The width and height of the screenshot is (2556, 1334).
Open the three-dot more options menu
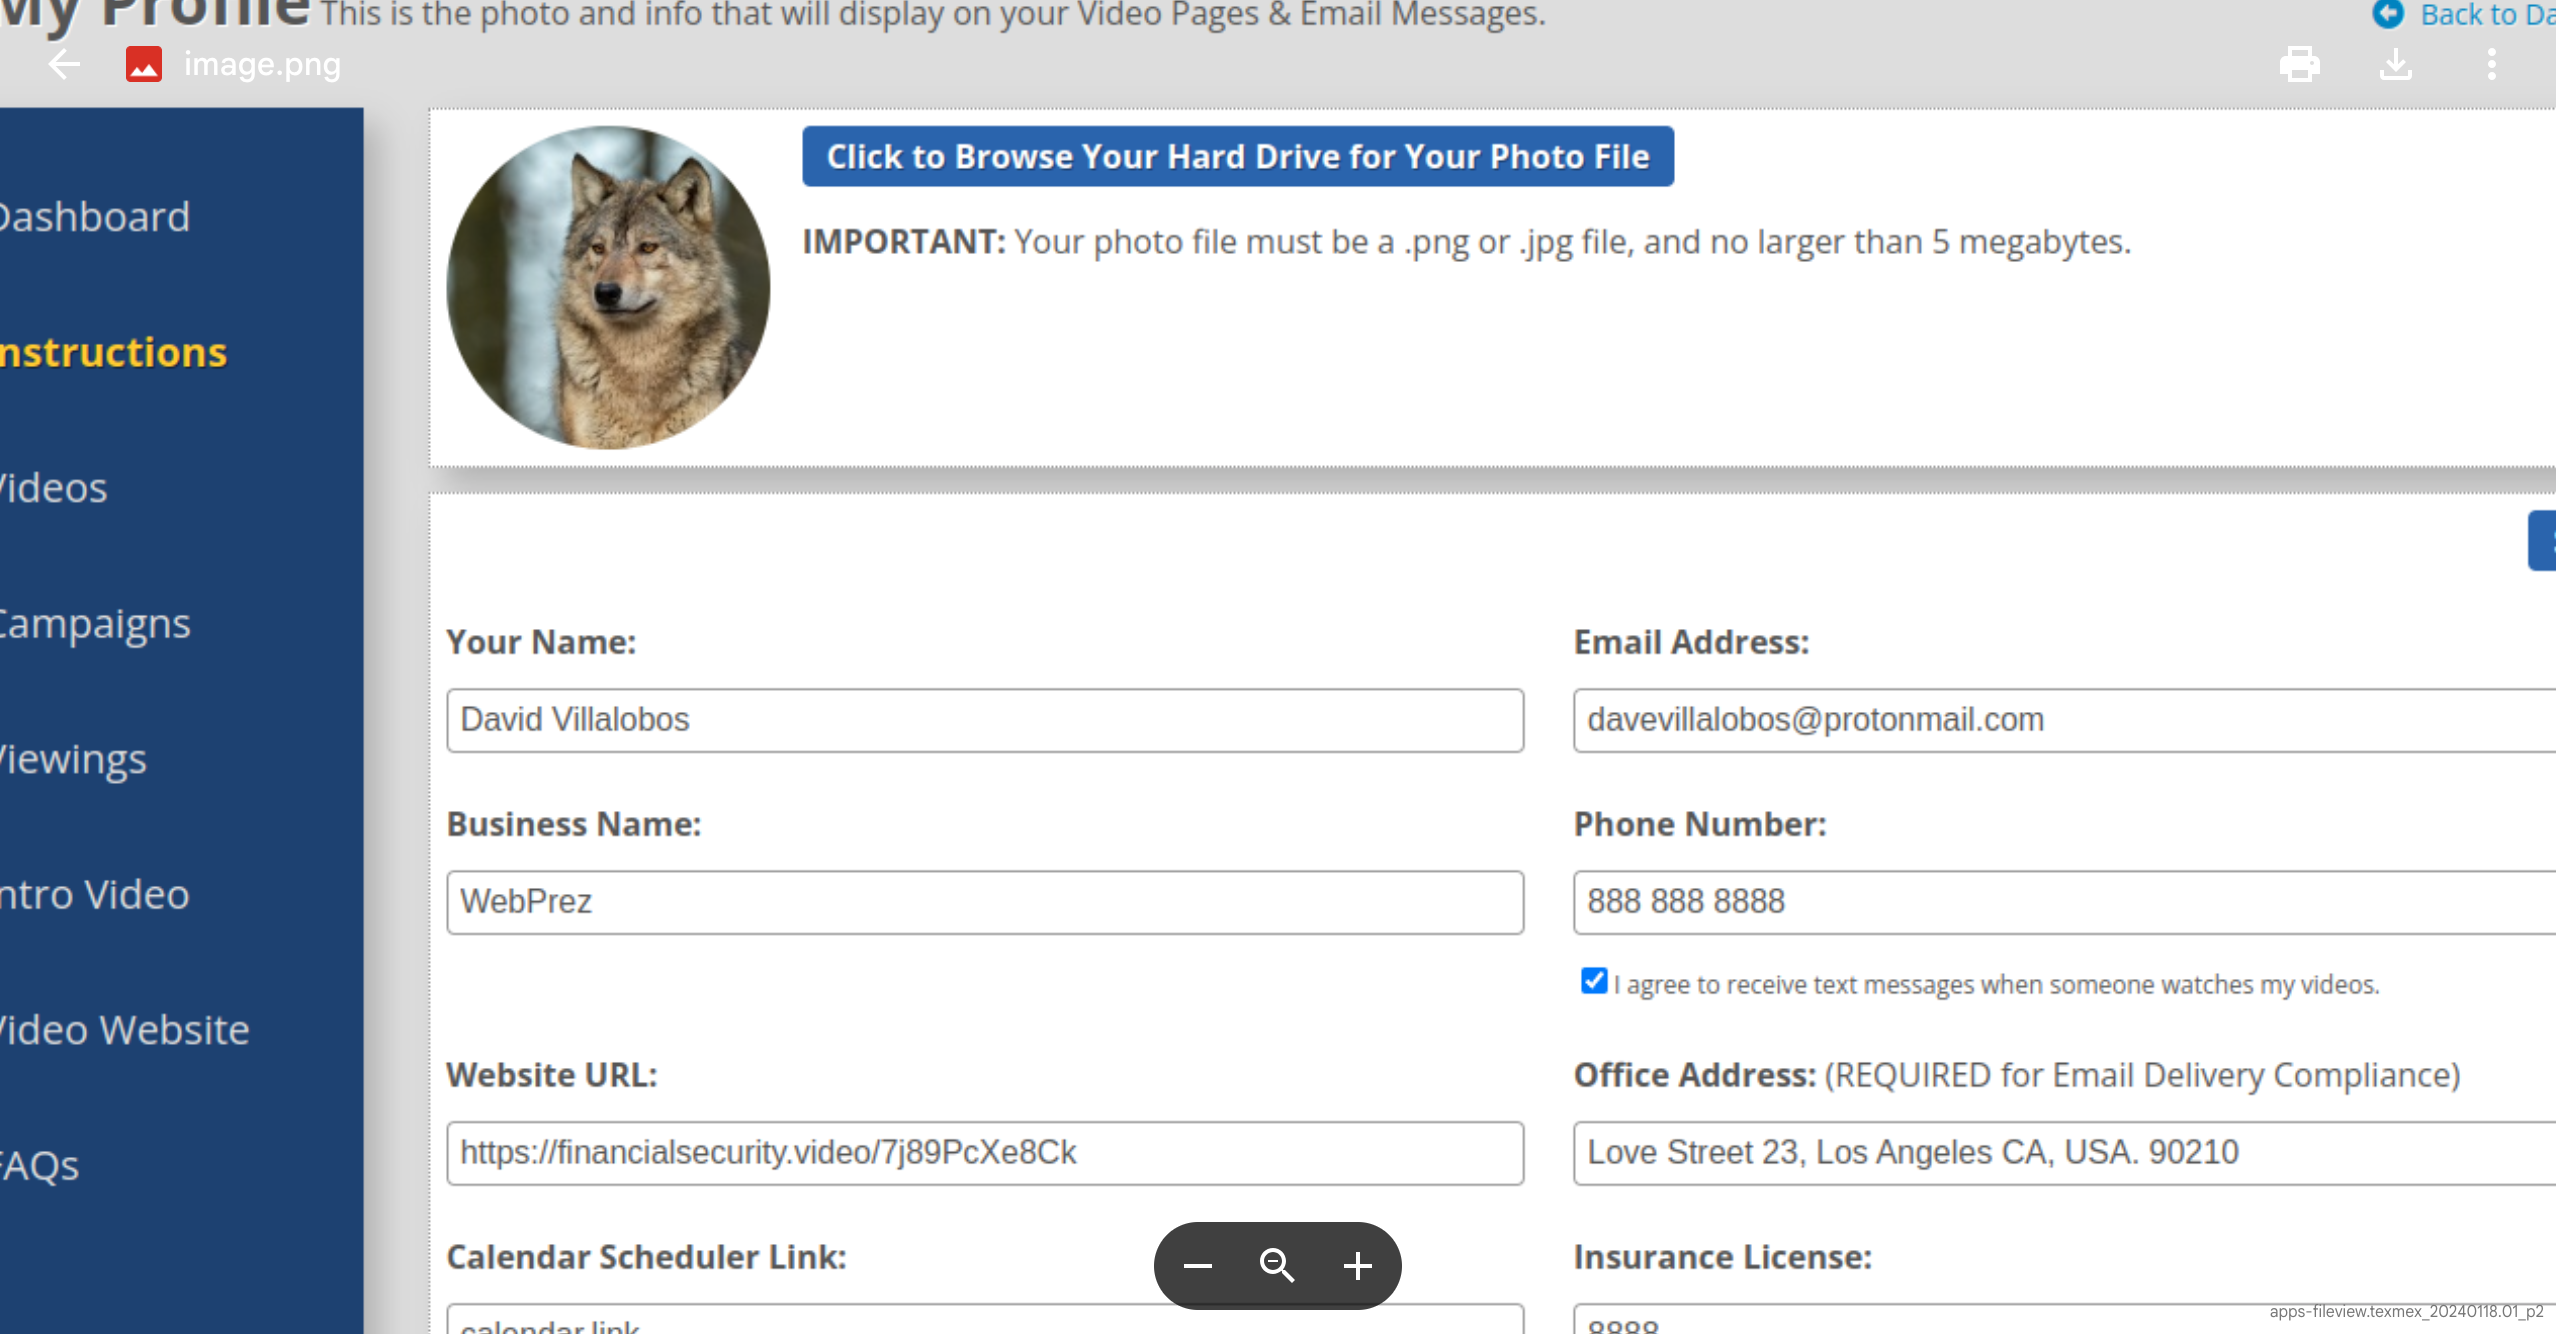(2491, 65)
